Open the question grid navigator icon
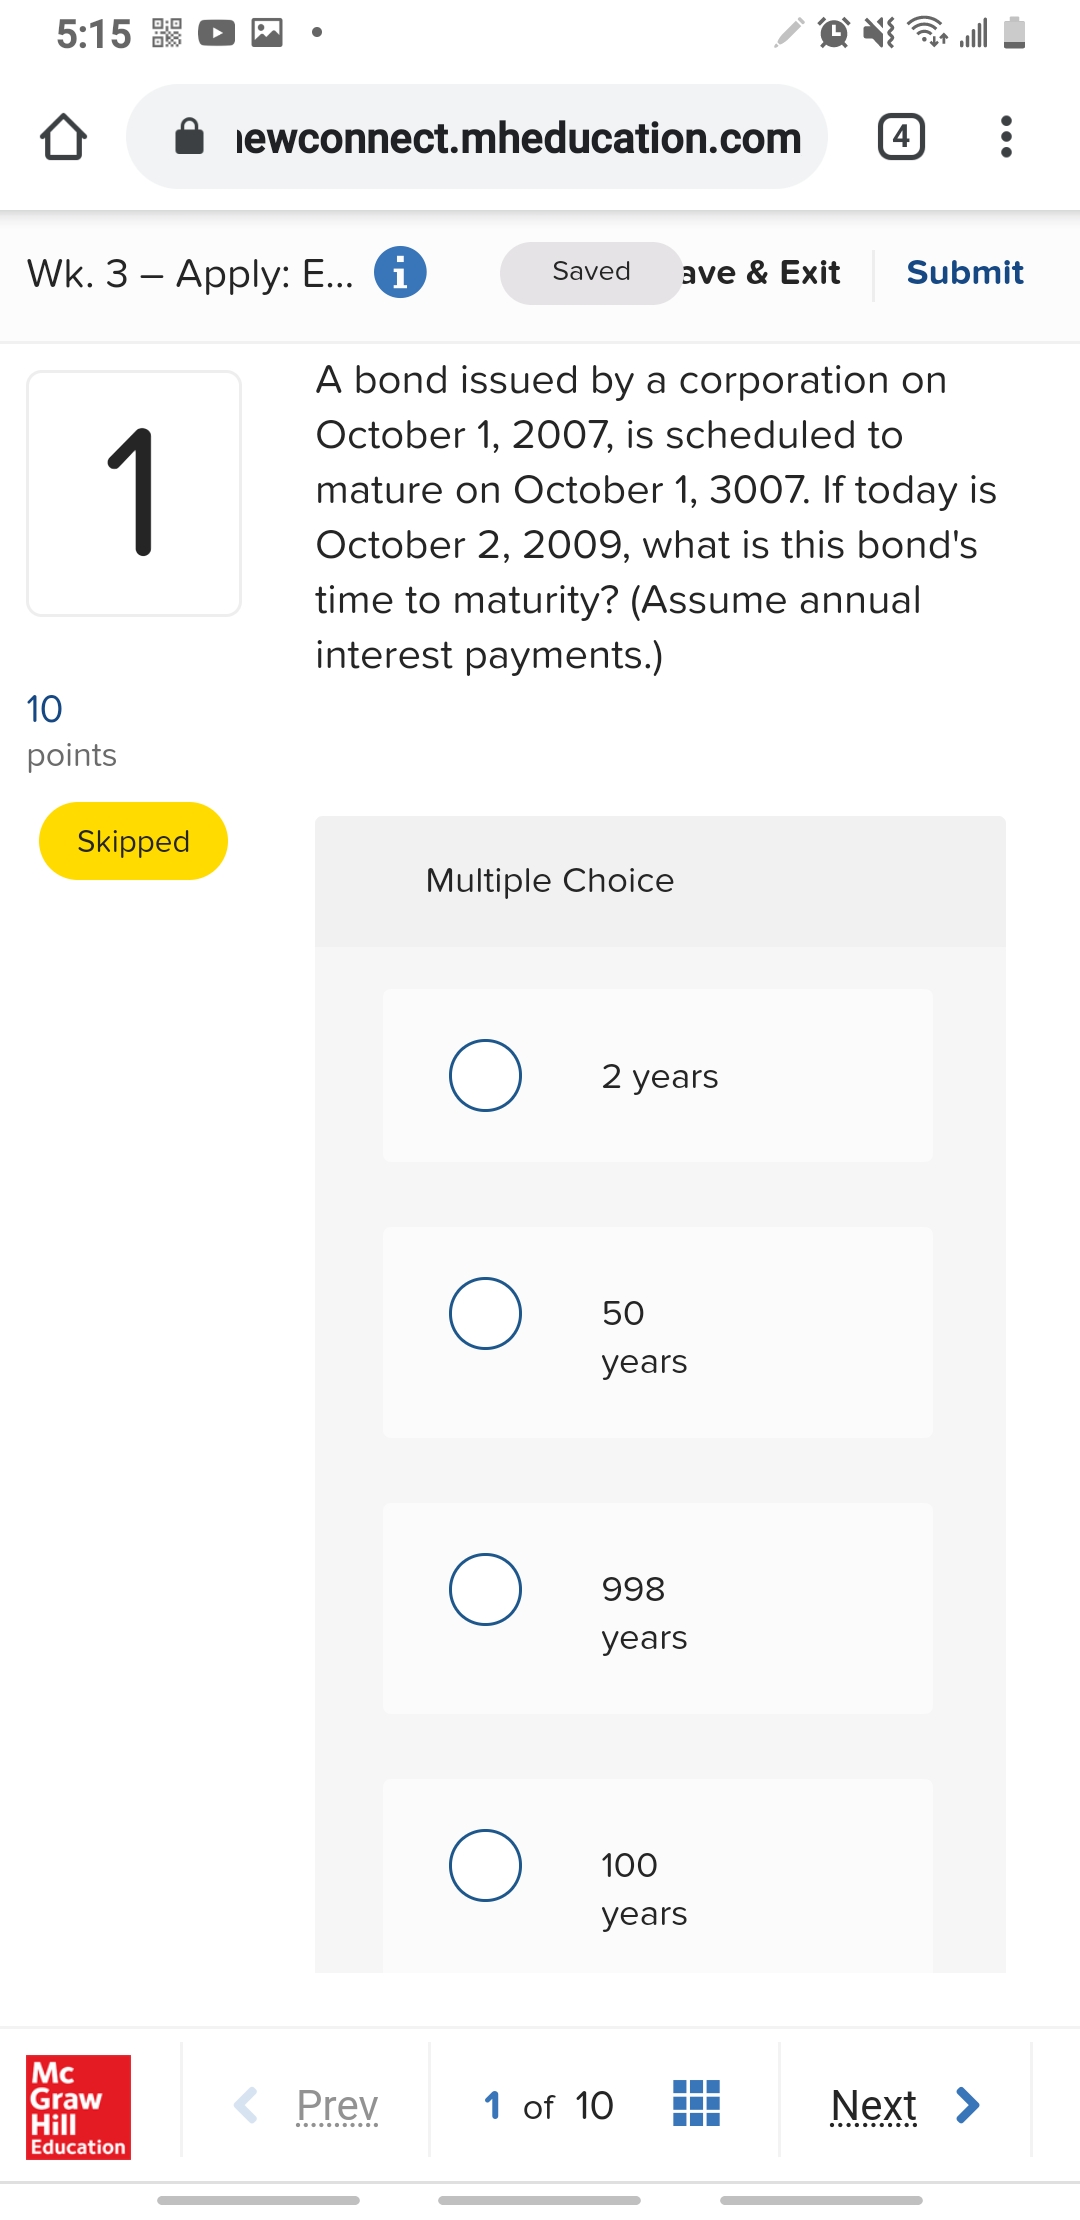This screenshot has width=1080, height=2220. (x=697, y=2103)
